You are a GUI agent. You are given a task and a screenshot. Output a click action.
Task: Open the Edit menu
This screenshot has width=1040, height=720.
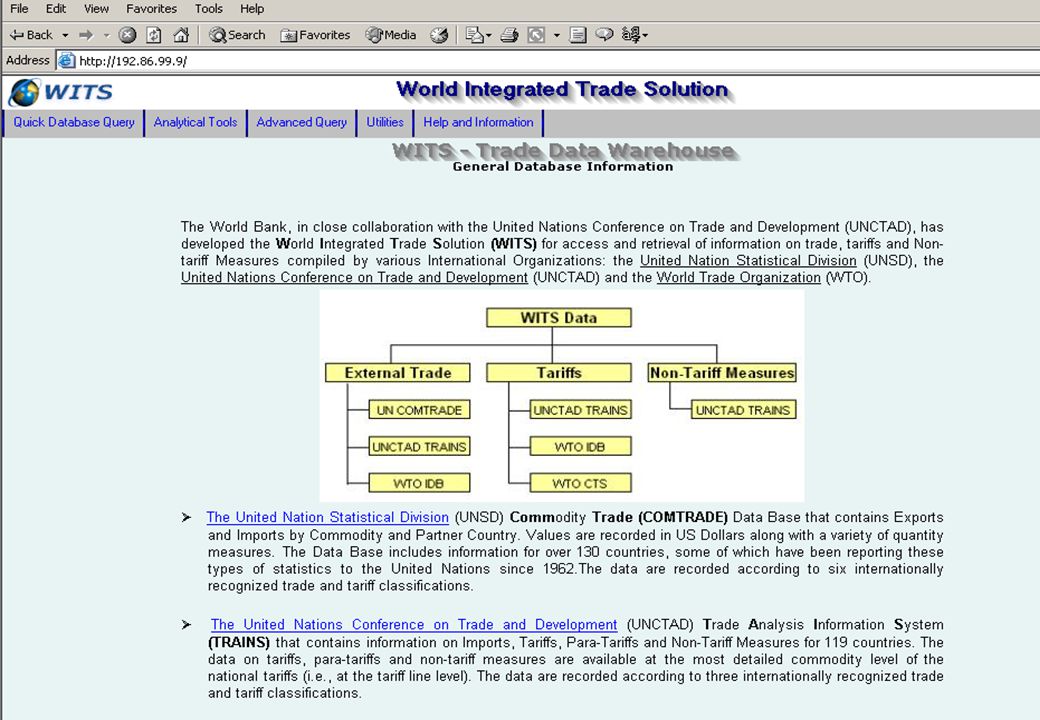click(56, 9)
